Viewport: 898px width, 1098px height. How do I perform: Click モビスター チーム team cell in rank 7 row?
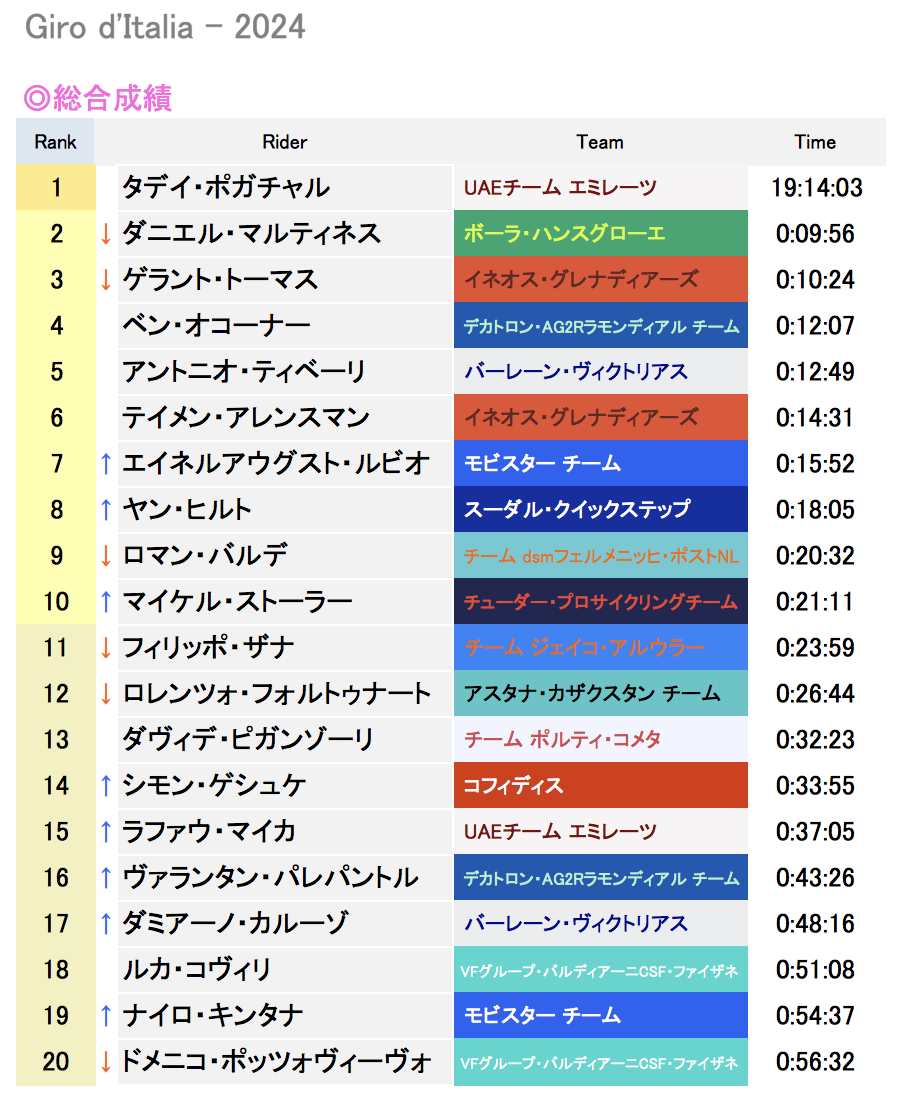click(600, 464)
